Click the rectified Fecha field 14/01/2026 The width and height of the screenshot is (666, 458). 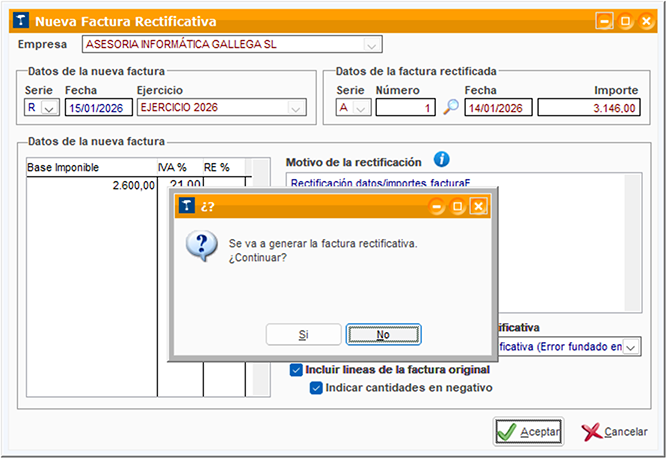(498, 107)
